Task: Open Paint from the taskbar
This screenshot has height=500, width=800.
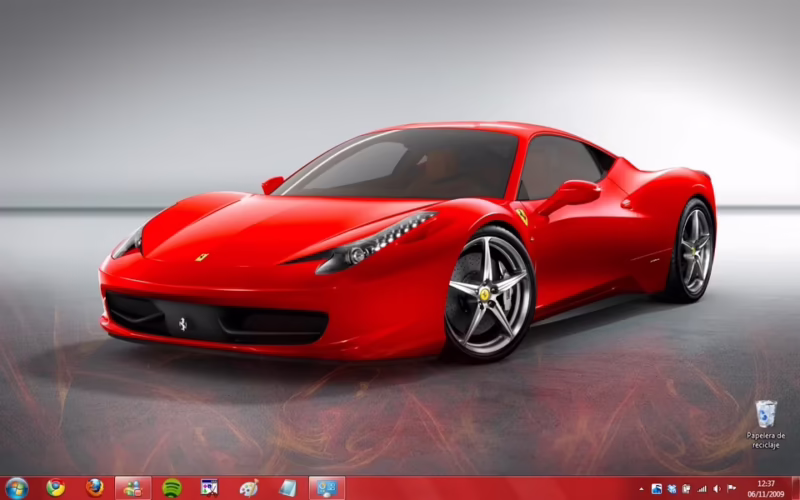Action: (249, 487)
